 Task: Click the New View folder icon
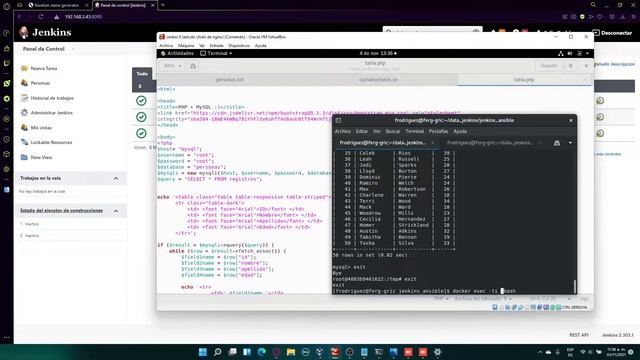tap(24, 157)
